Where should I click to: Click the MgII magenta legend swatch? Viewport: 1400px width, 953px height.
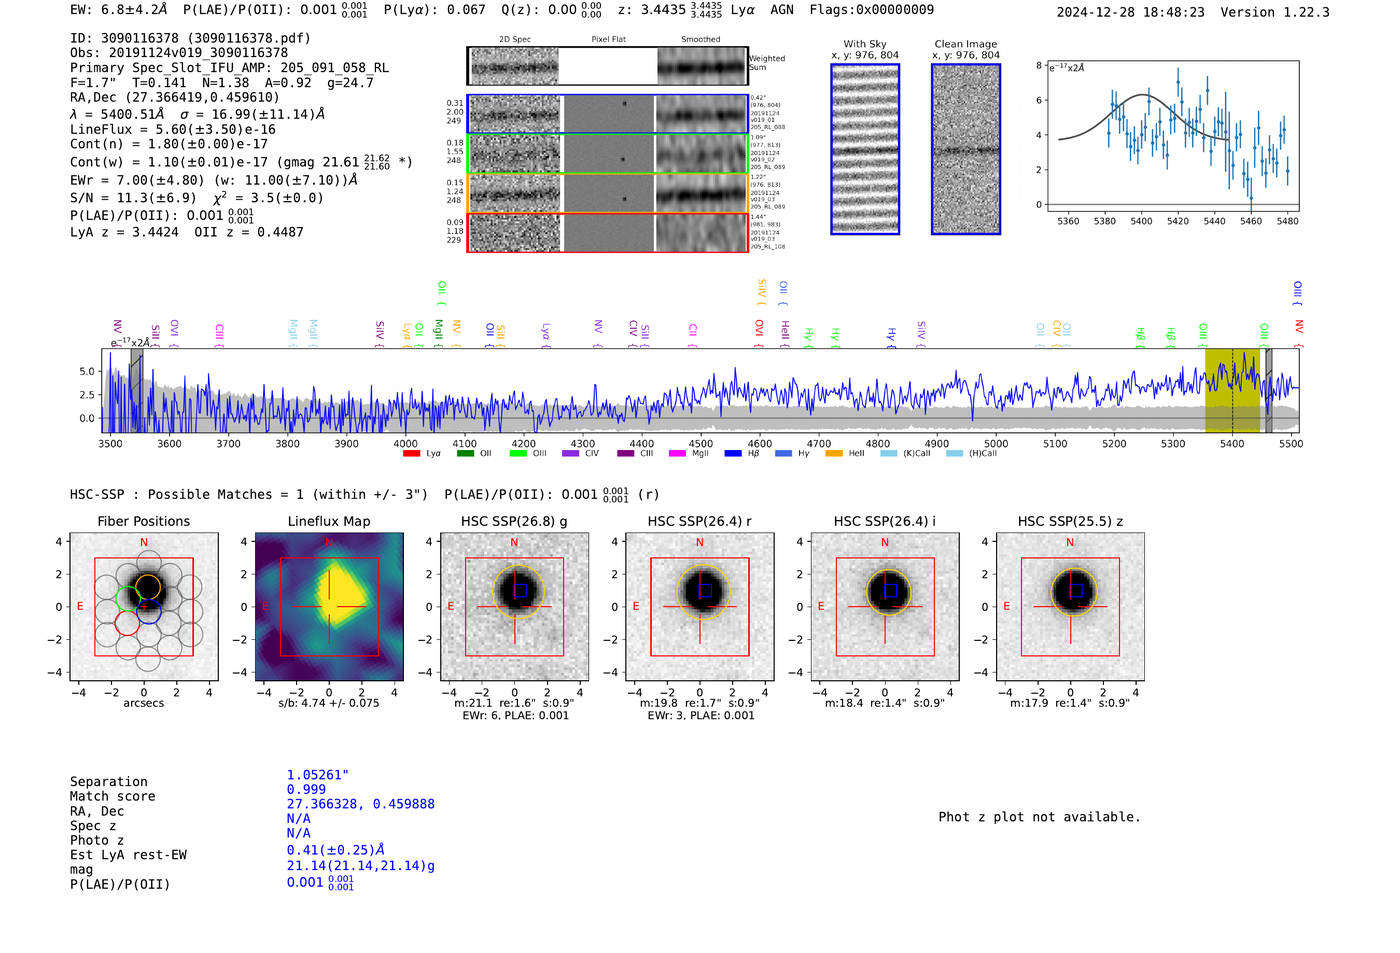pyautogui.click(x=677, y=454)
